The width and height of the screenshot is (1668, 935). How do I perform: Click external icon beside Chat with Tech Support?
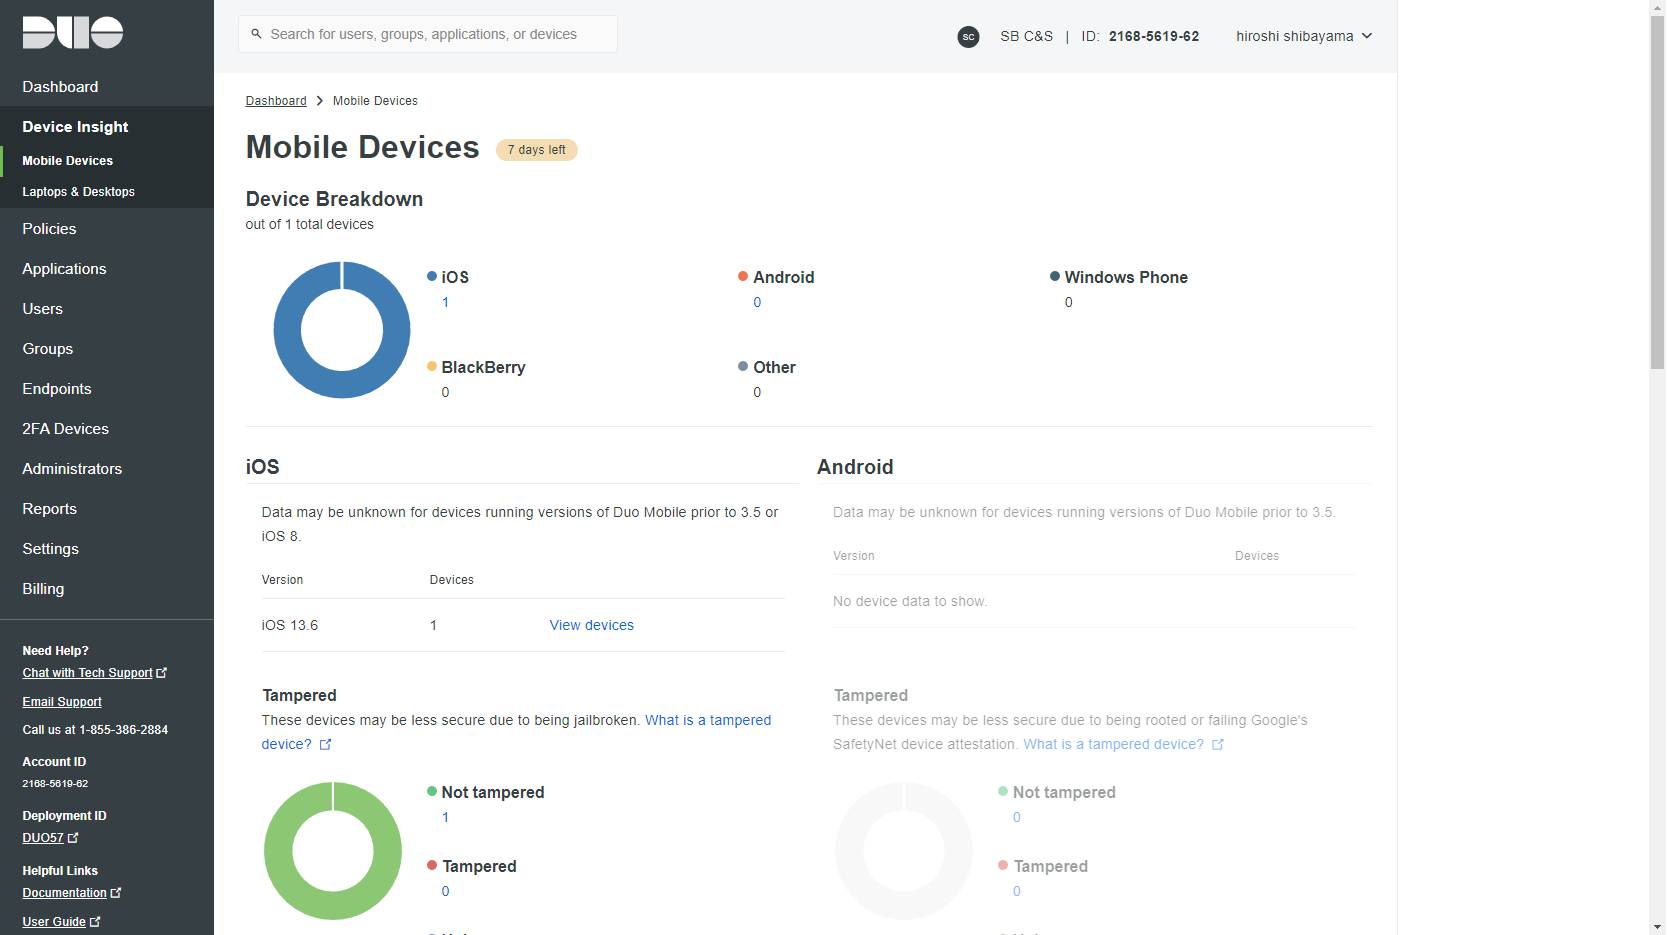coord(162,673)
